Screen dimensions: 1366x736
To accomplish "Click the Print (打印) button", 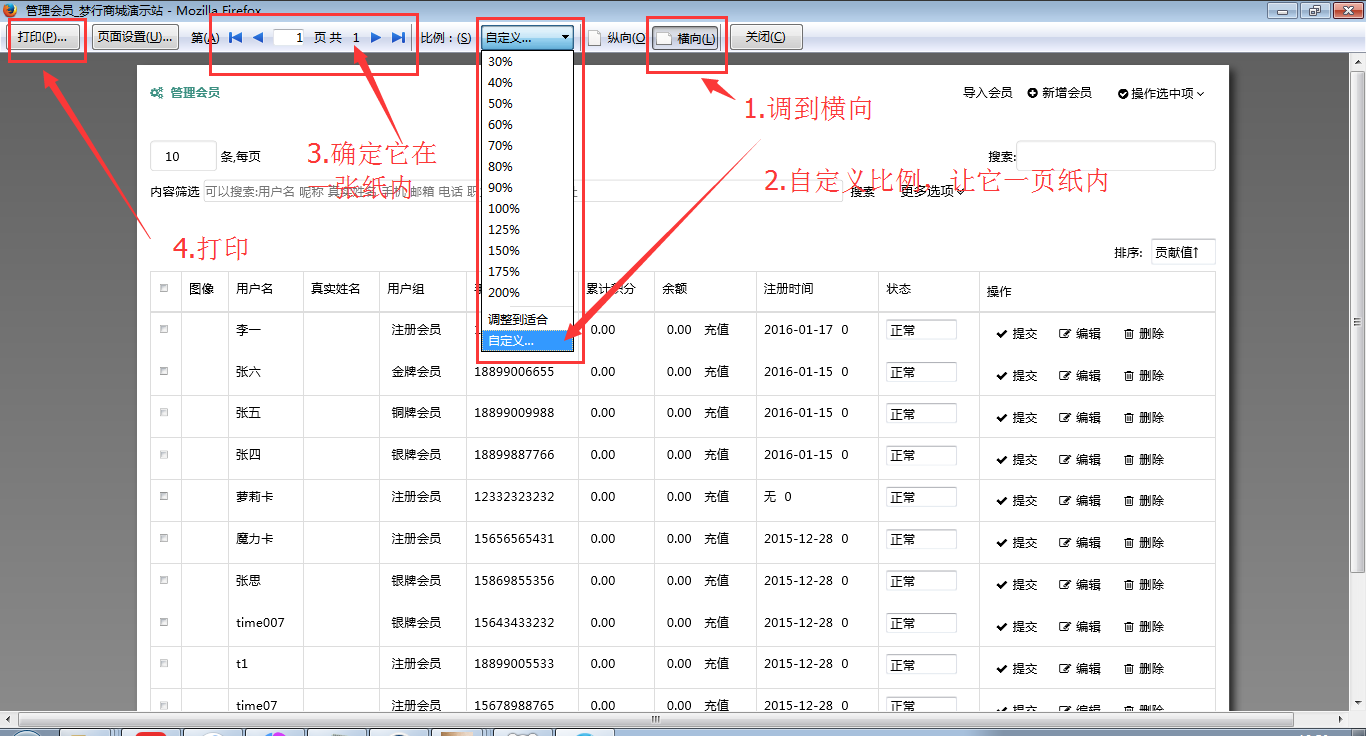I will (x=42, y=38).
